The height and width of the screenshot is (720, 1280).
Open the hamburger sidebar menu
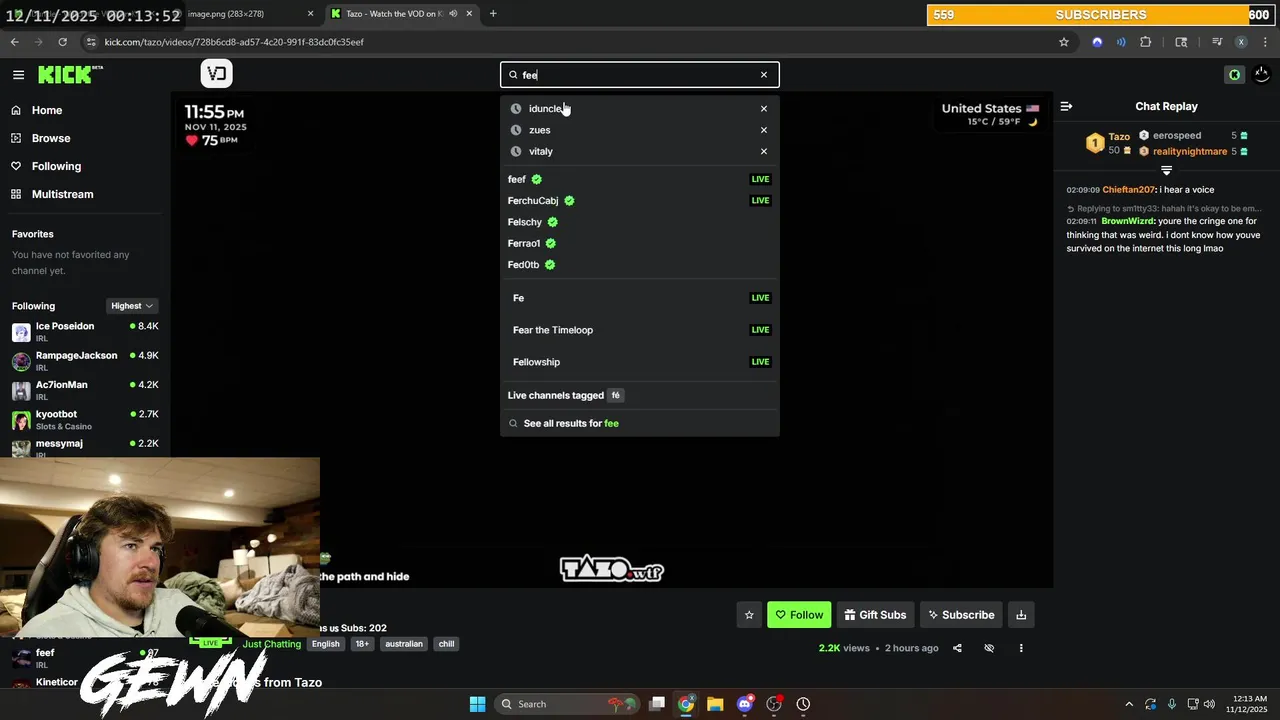point(18,74)
